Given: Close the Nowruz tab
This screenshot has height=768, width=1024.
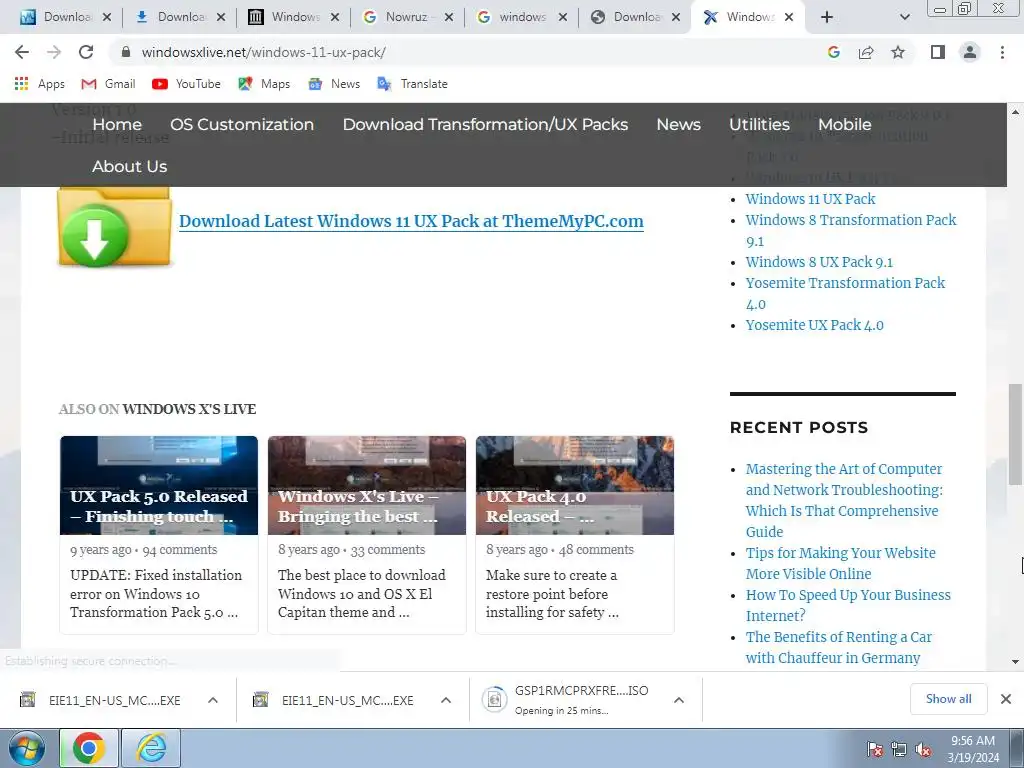Looking at the screenshot, I should (449, 18).
